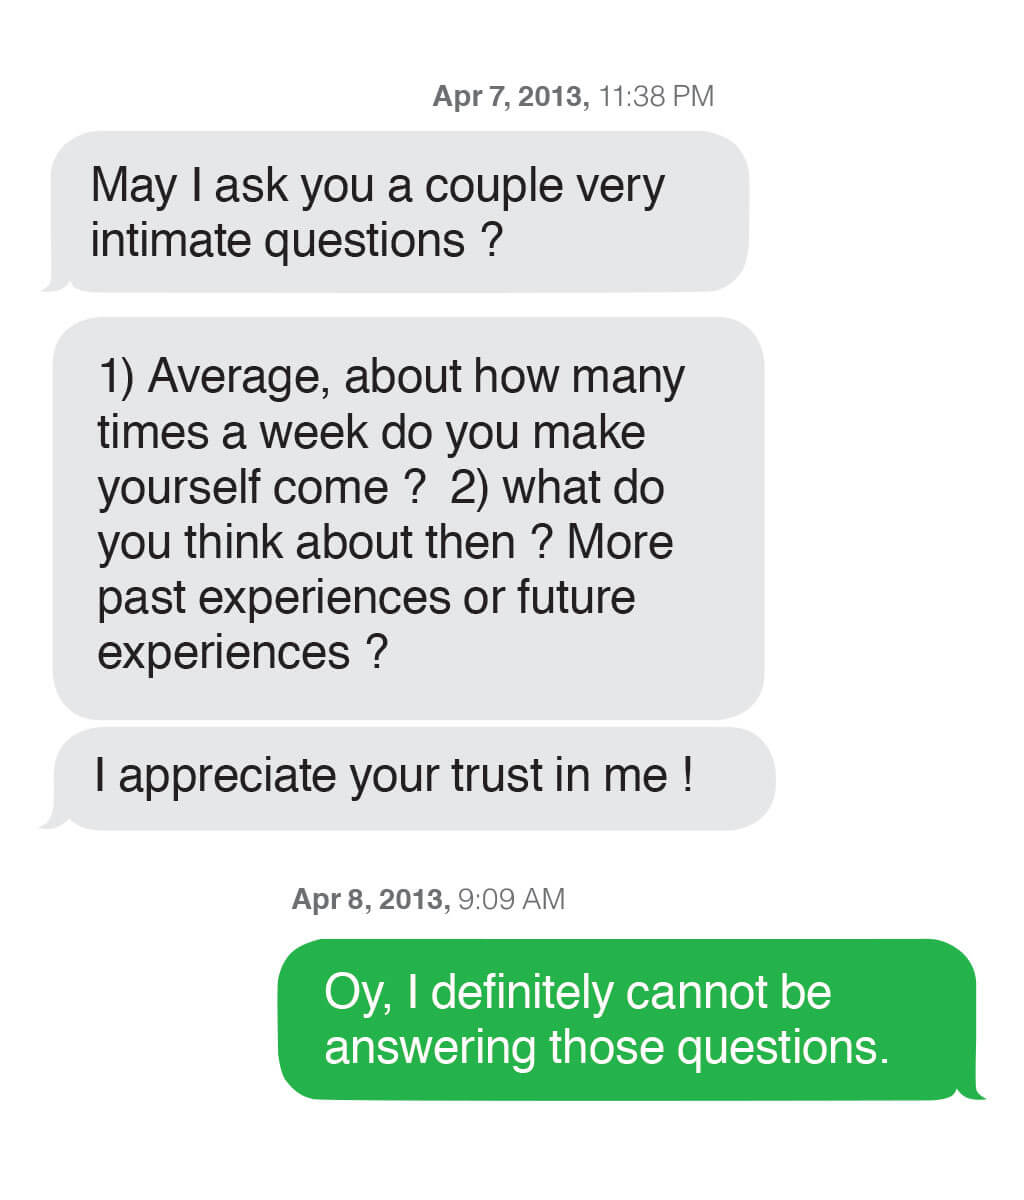
Task: Select the green "Oy, I definitely cannot" reply
Action: [627, 1019]
